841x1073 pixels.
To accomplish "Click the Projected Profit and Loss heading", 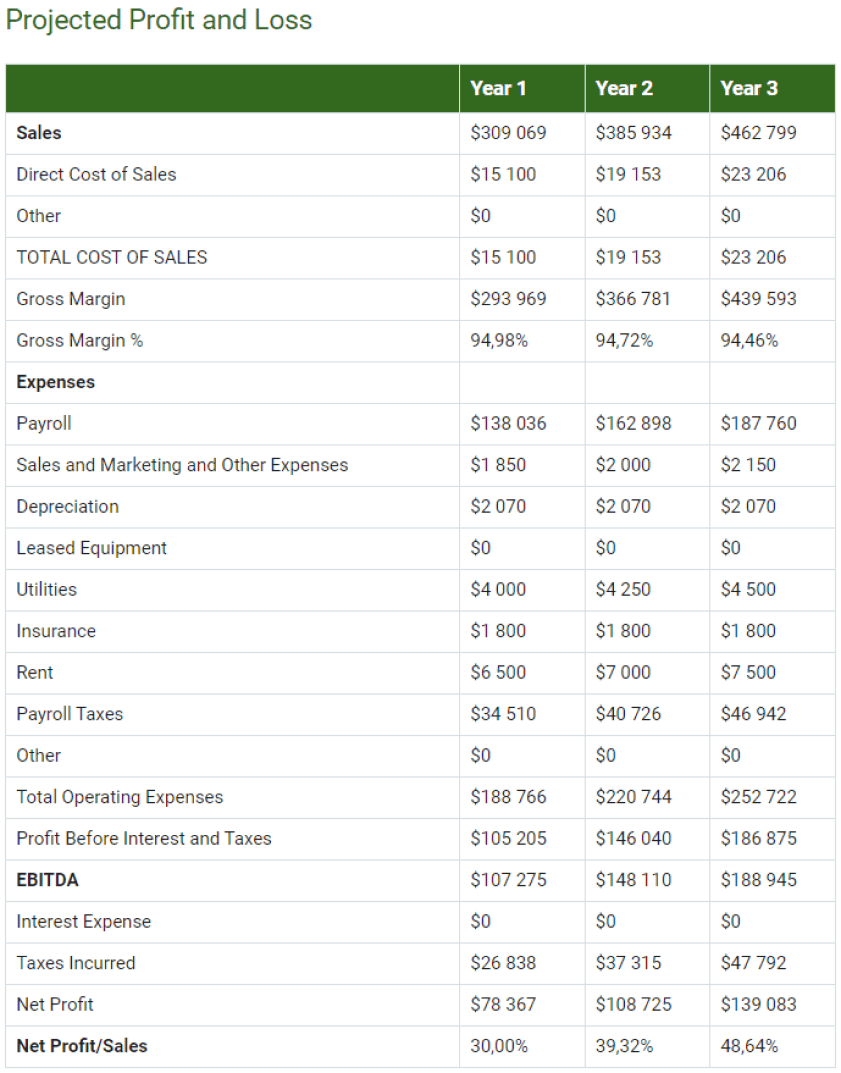I will point(159,20).
